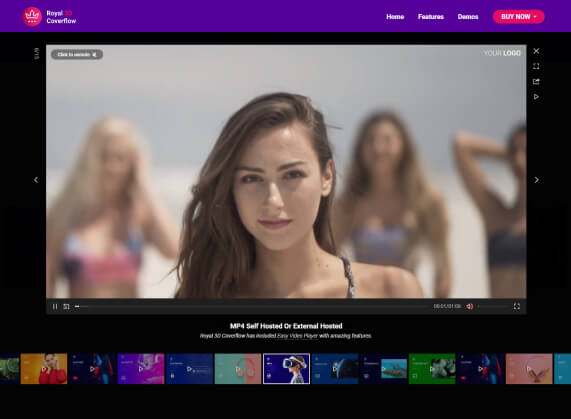This screenshot has width=571, height=419.
Task: Open the Features menu item
Action: pos(431,17)
